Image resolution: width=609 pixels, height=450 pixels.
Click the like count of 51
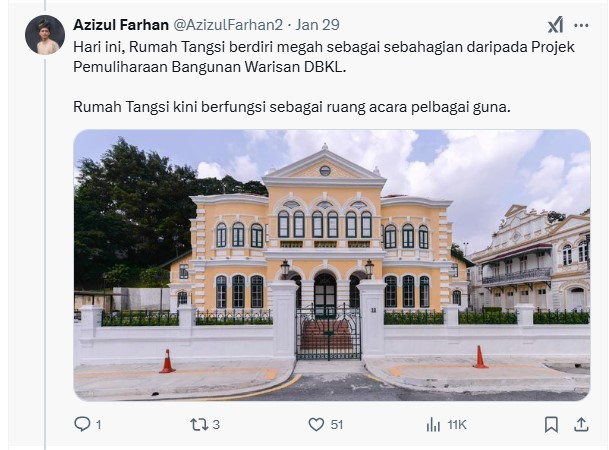[x=337, y=425]
